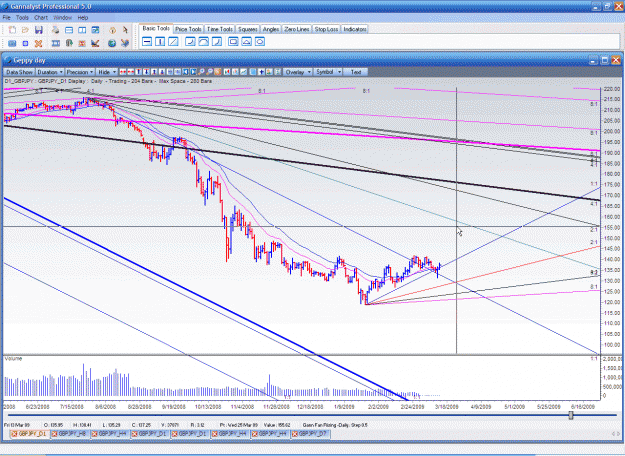Click the skip-to-end blue arrow icon
The width and height of the screenshot is (625, 456).
click(194, 72)
